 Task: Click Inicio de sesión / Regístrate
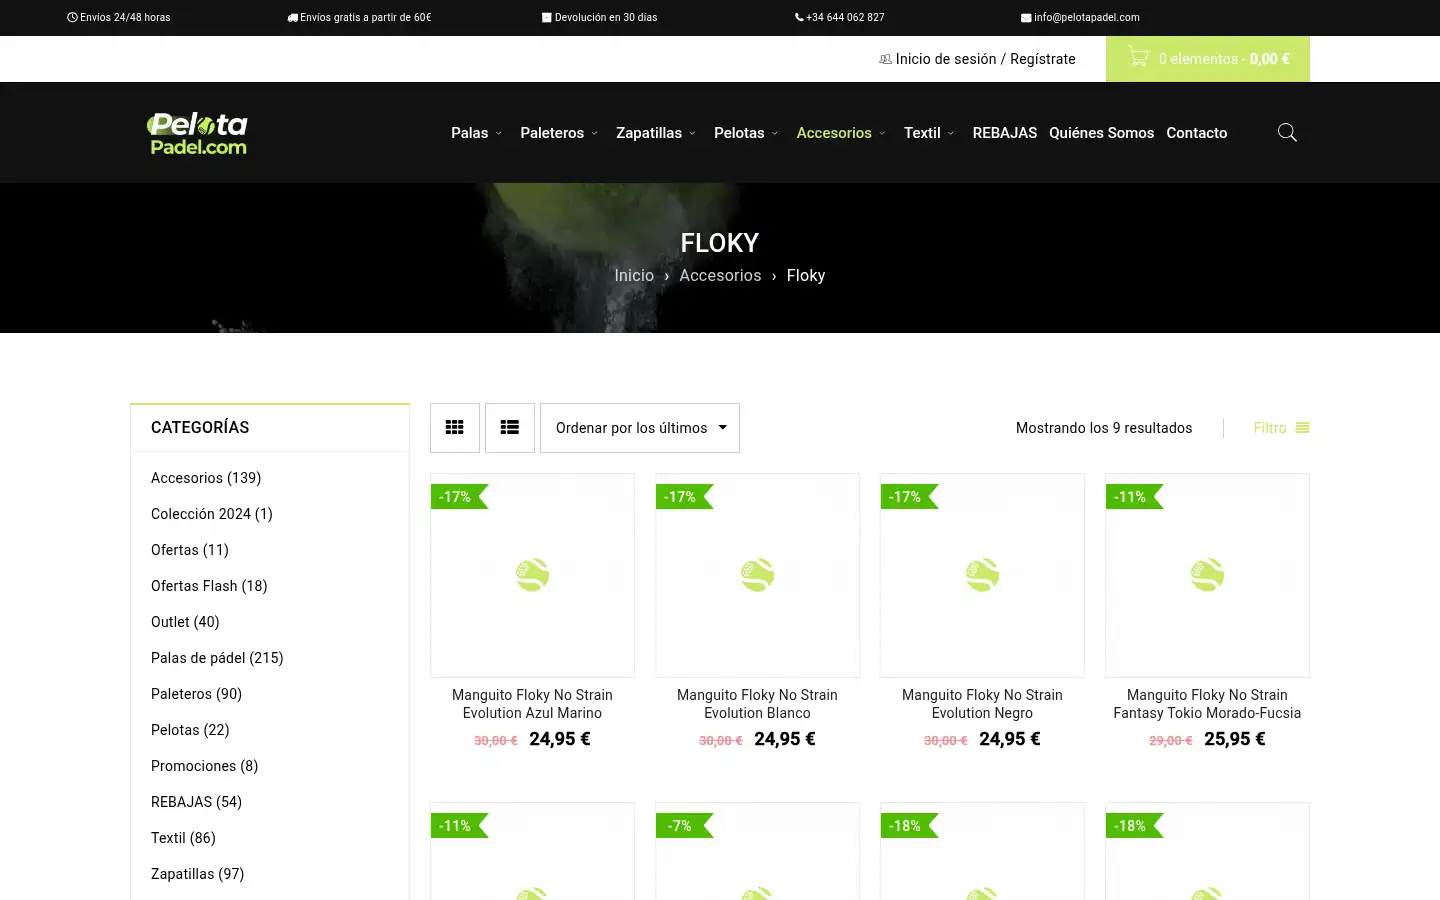[986, 59]
